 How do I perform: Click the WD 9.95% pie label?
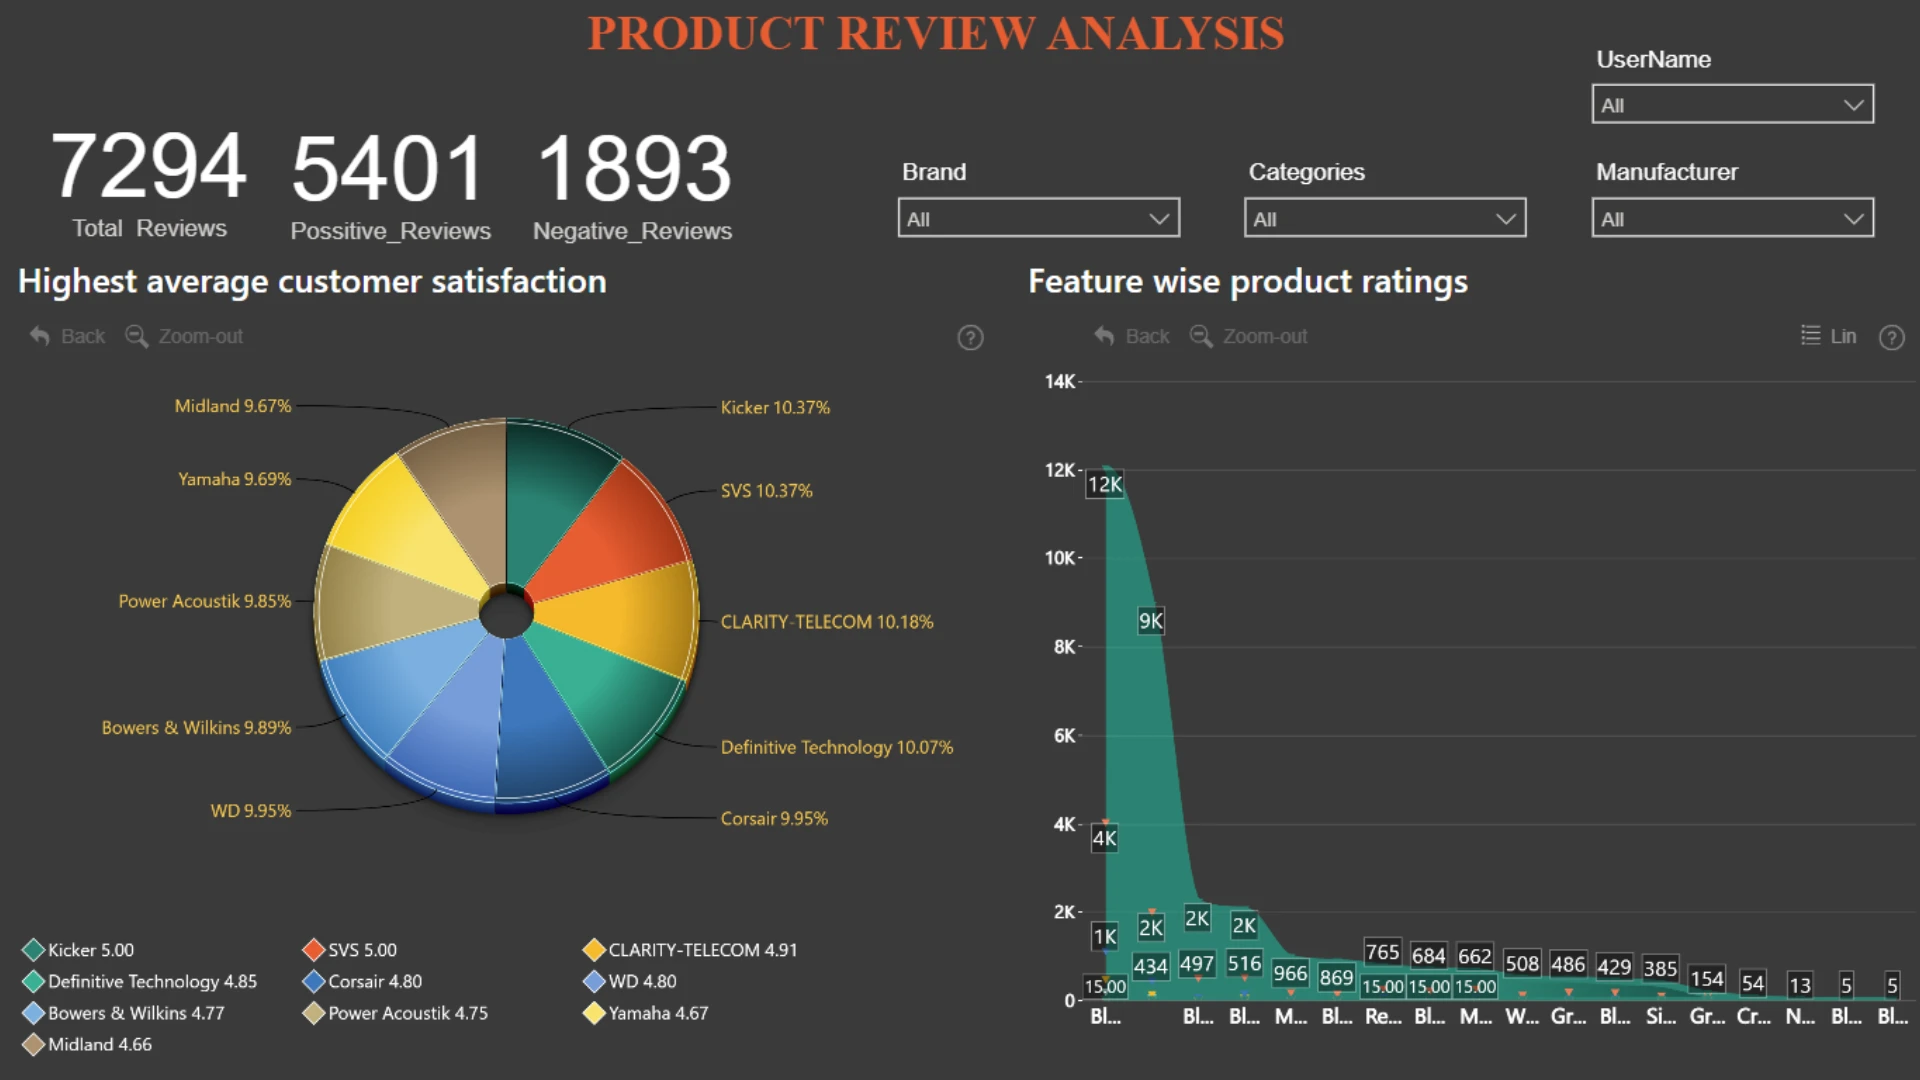click(251, 811)
